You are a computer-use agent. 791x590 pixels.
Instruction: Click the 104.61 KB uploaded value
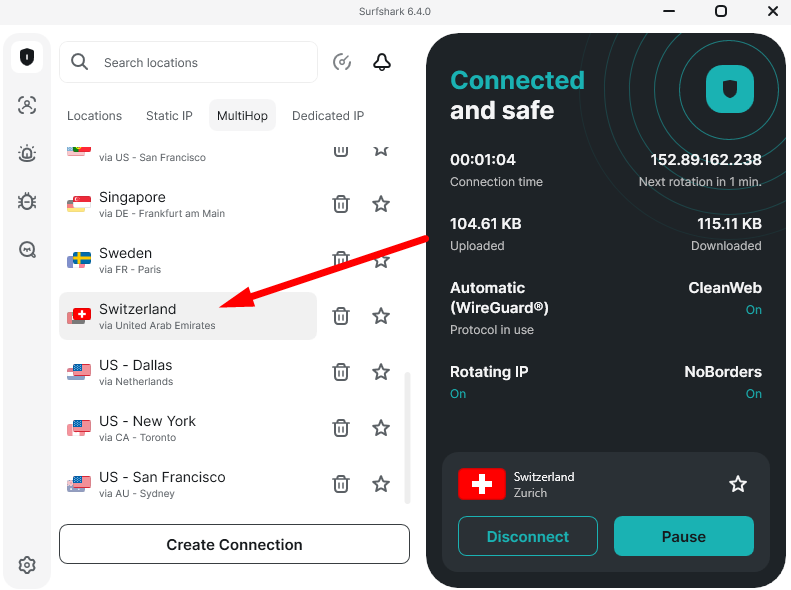click(485, 224)
